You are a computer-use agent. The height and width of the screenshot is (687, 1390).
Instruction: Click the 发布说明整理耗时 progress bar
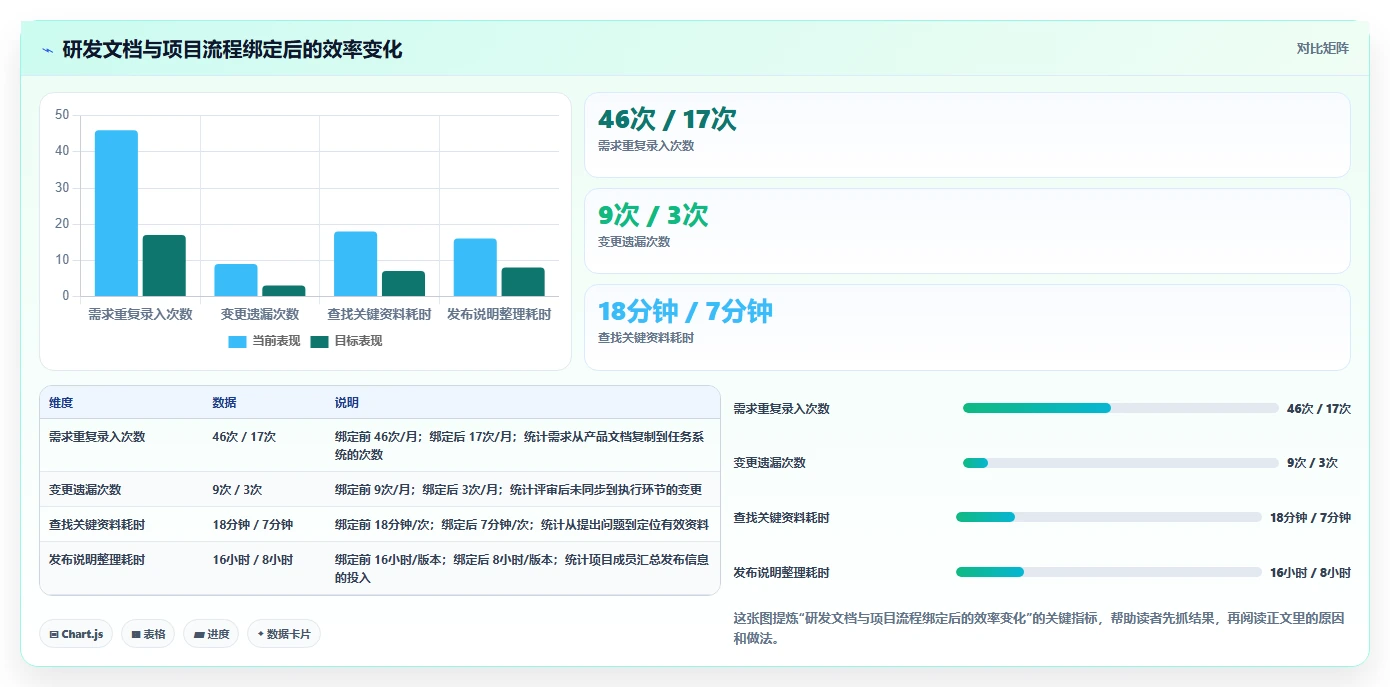(x=1109, y=572)
